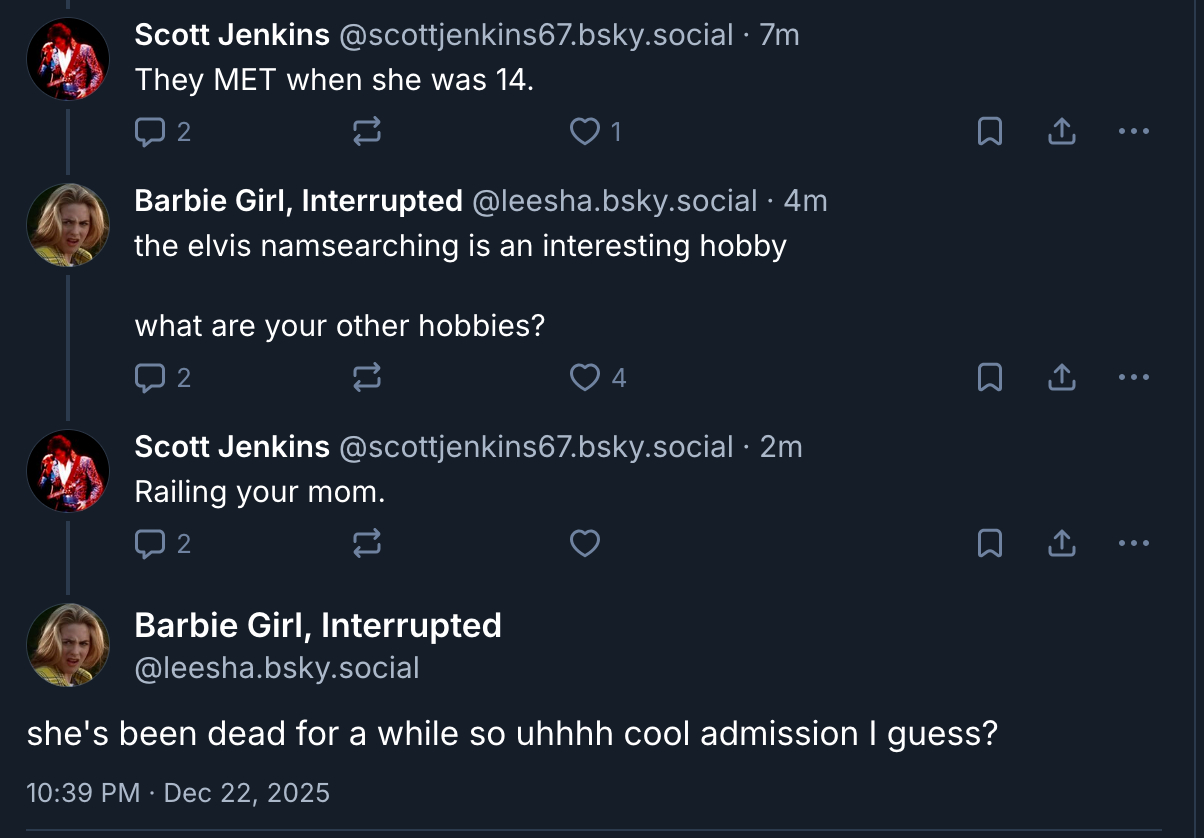Like the "Railing your mom" post
Viewport: 1204px width, 838px height.
click(x=584, y=543)
